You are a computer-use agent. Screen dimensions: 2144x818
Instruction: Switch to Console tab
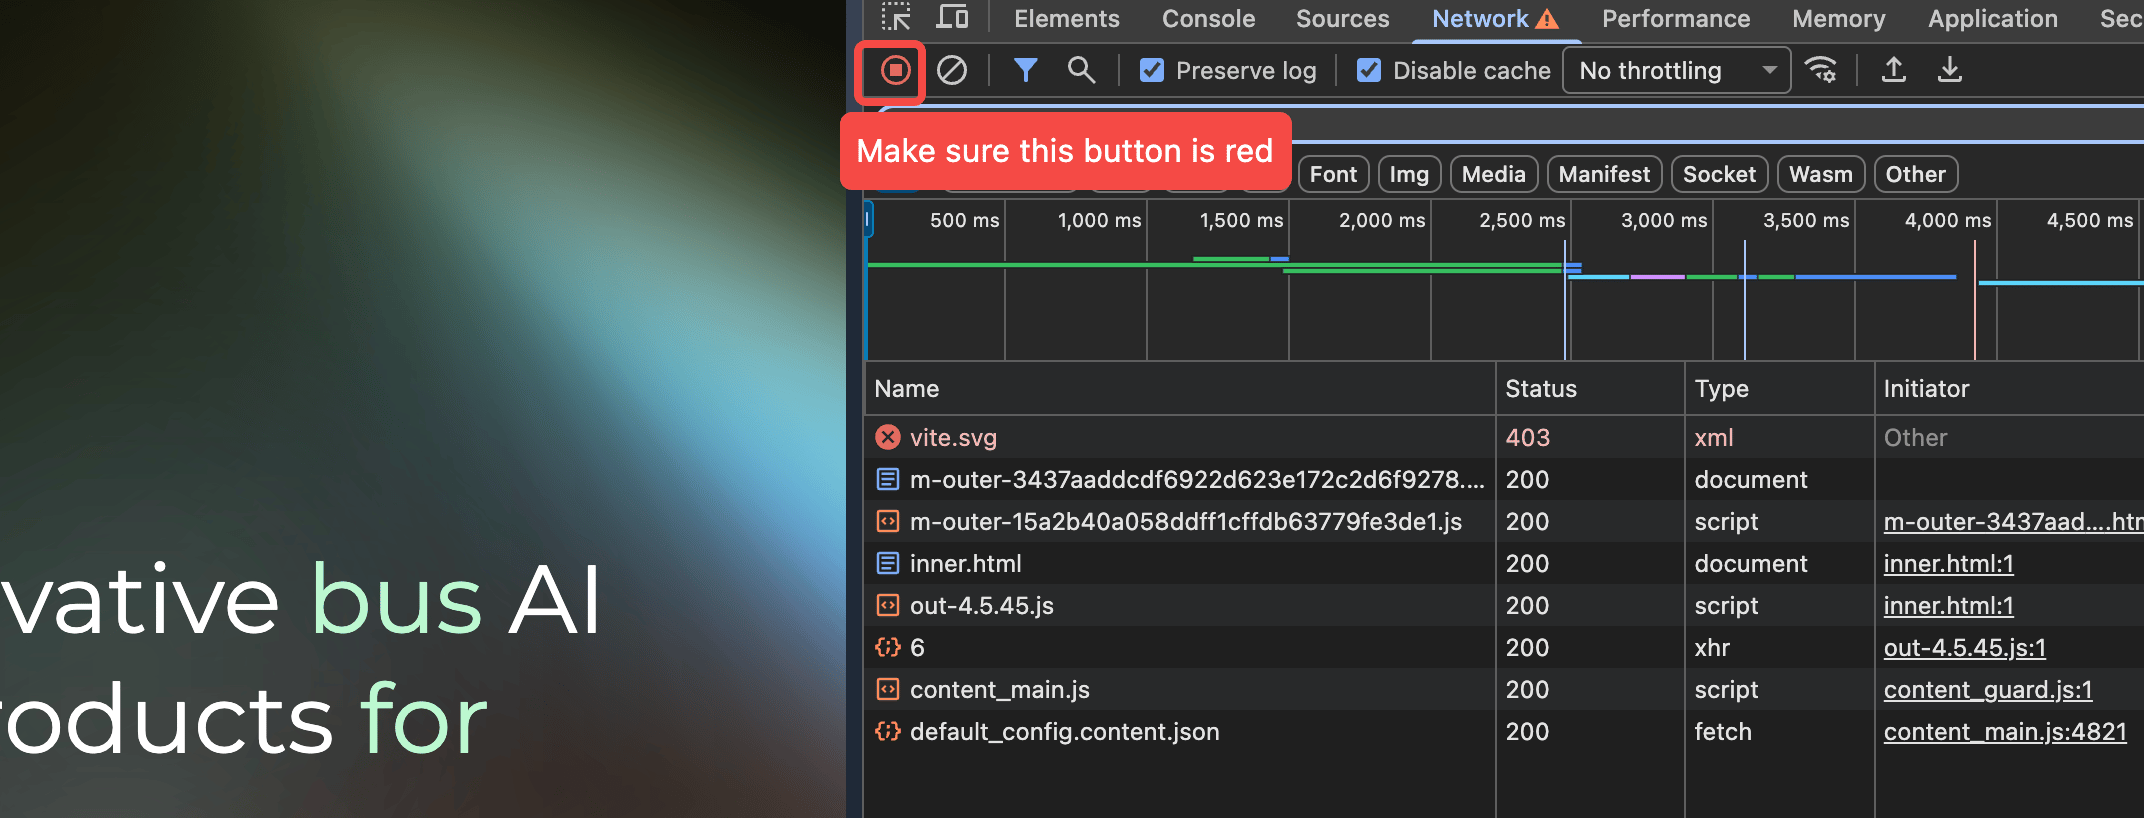pos(1208,19)
